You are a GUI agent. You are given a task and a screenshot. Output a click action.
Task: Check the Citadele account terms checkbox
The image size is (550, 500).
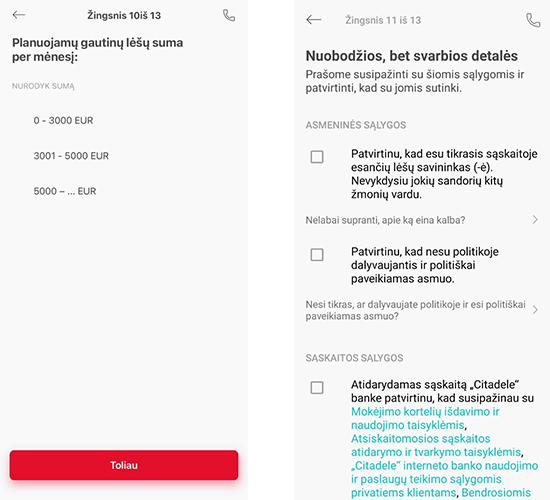click(317, 388)
